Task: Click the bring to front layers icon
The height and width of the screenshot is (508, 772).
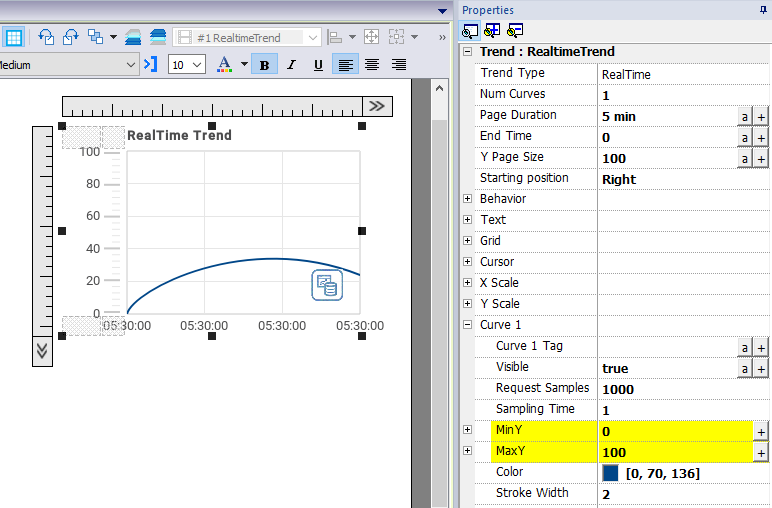Action: pyautogui.click(x=133, y=38)
